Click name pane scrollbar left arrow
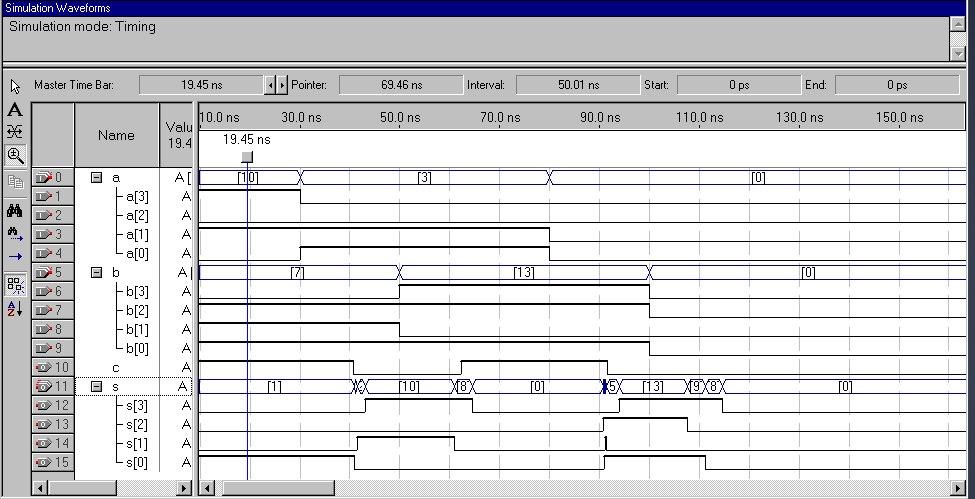 click(x=40, y=488)
